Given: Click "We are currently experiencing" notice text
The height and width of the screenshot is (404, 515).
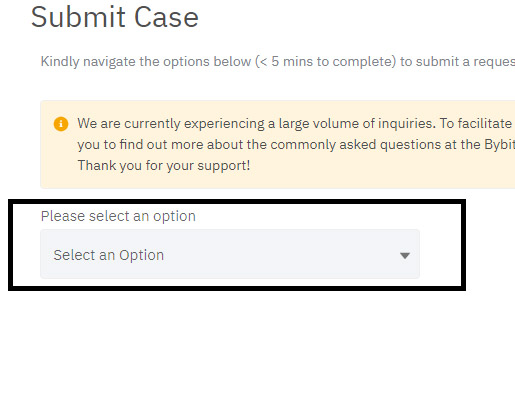Looking at the screenshot, I should [x=171, y=124].
